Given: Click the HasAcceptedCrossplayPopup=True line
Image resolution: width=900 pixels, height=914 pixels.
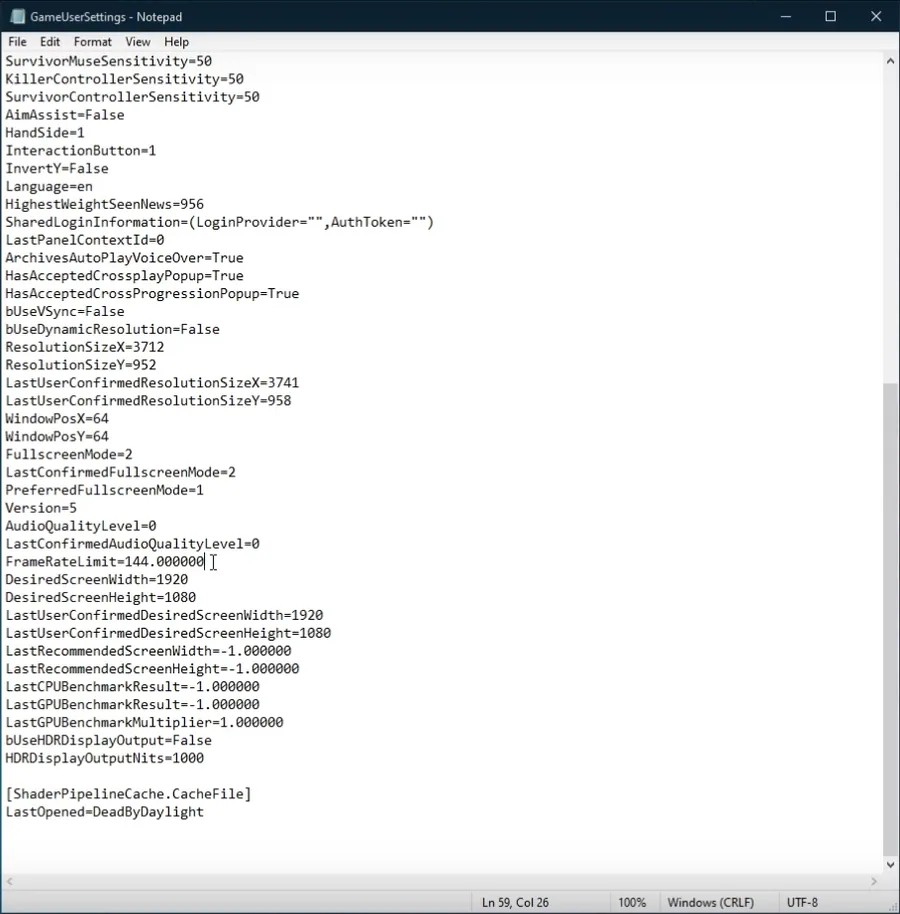Looking at the screenshot, I should click(x=124, y=276).
